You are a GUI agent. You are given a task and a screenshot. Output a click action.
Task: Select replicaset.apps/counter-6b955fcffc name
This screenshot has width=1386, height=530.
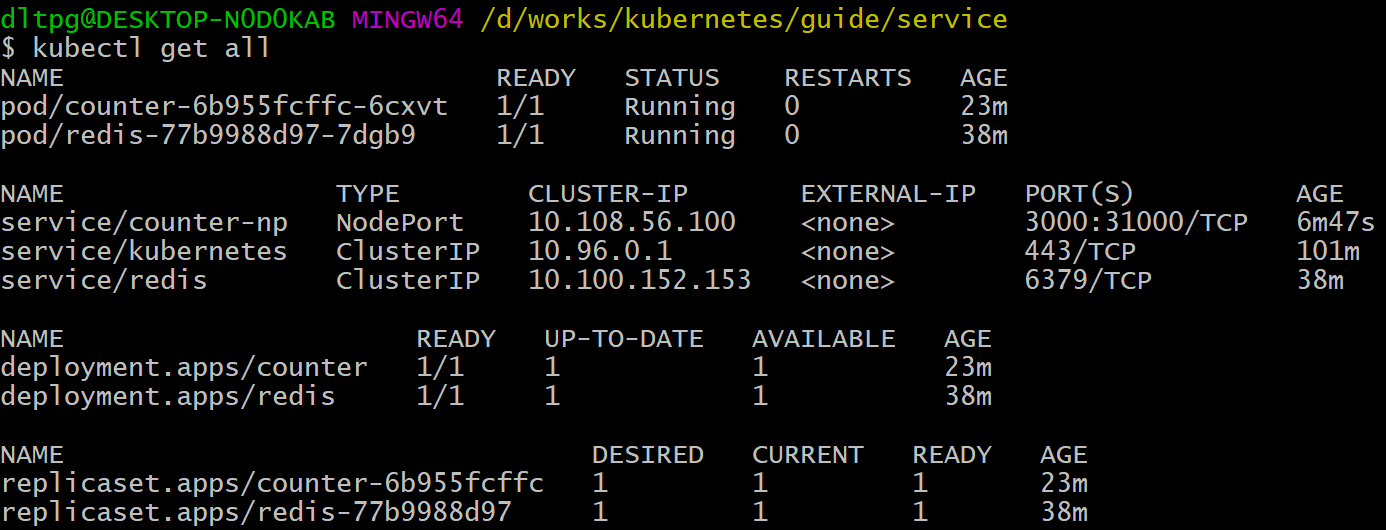pos(272,483)
